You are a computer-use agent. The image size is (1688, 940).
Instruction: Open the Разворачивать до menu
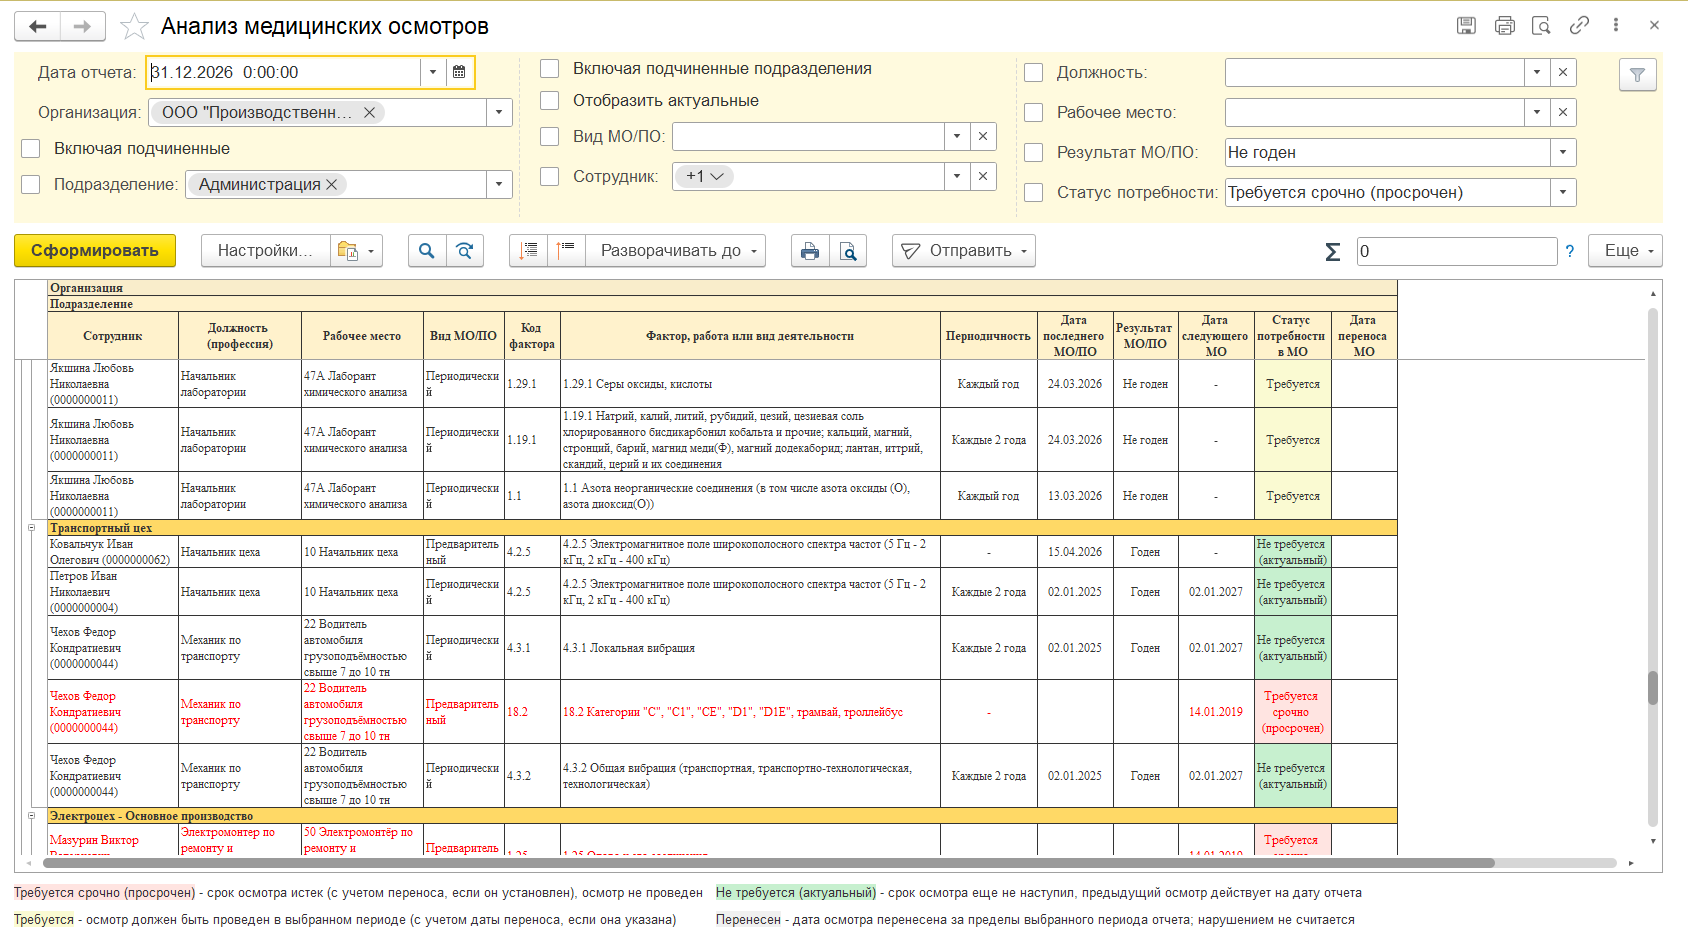(x=676, y=251)
